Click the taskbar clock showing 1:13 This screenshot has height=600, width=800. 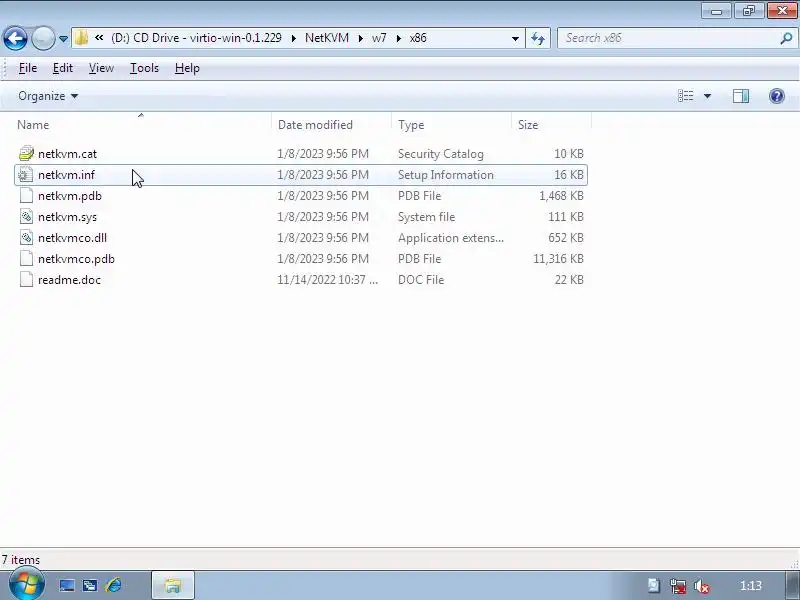click(751, 586)
